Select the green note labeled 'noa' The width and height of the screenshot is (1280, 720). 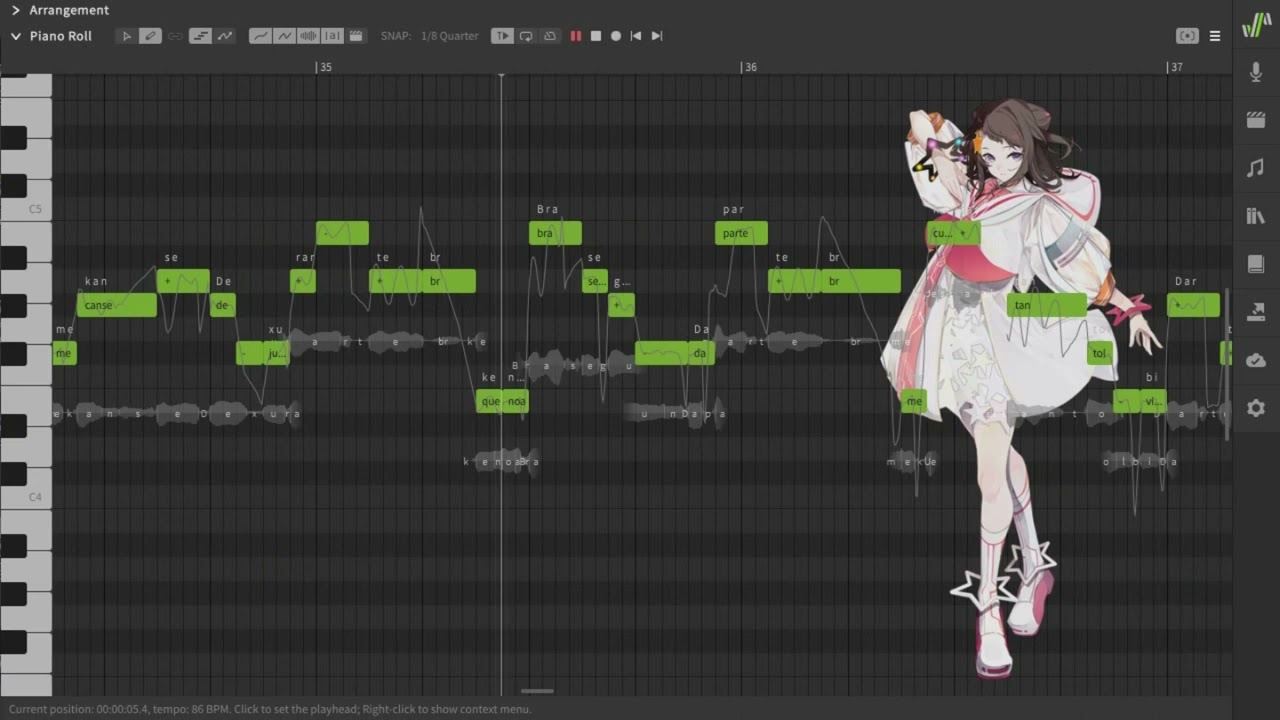516,401
